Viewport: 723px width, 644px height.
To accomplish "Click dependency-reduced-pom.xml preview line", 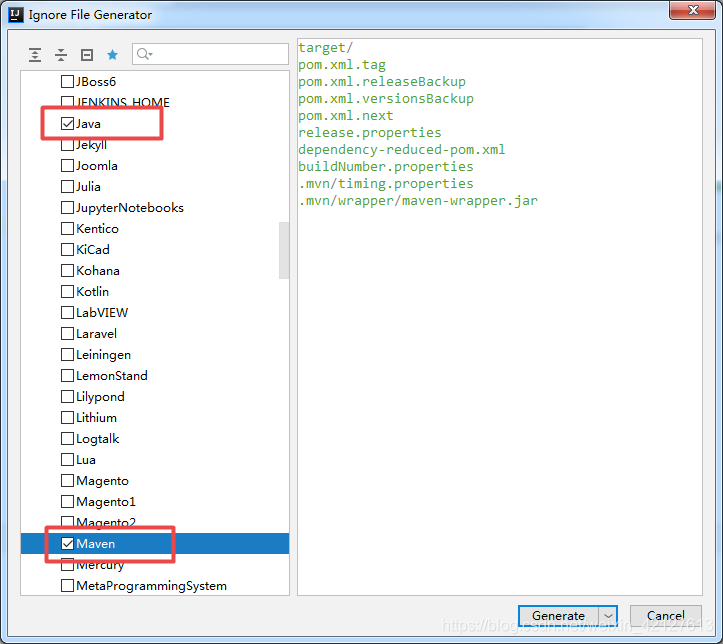I will click(x=402, y=150).
